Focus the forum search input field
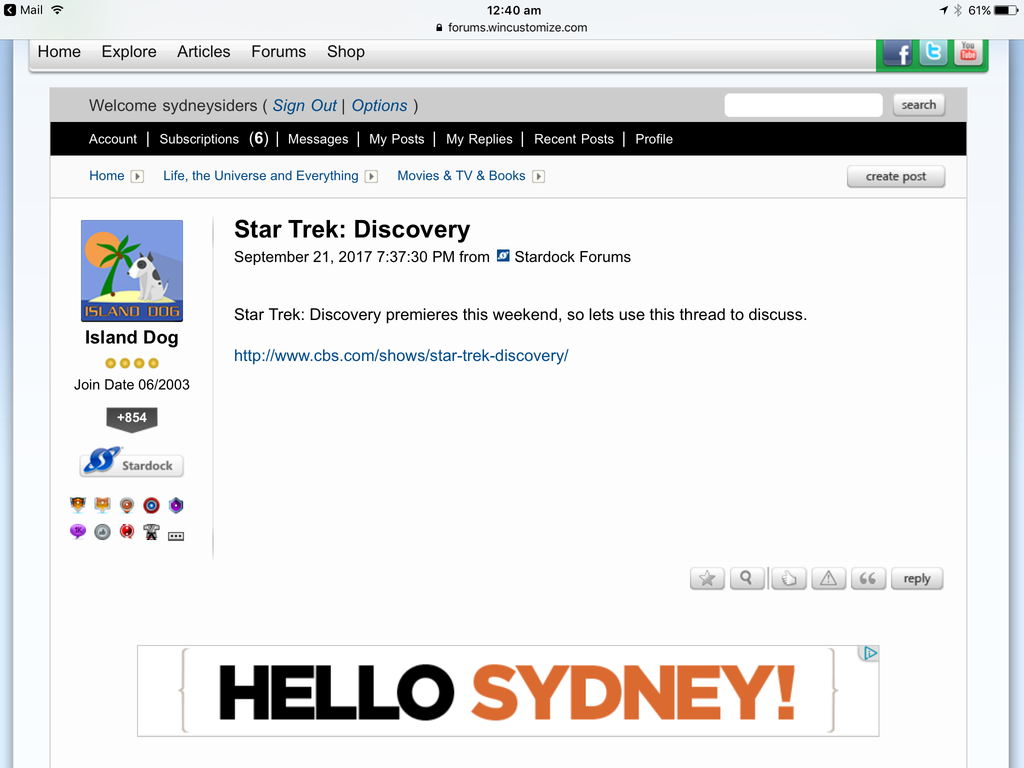The image size is (1024, 768). click(x=803, y=105)
